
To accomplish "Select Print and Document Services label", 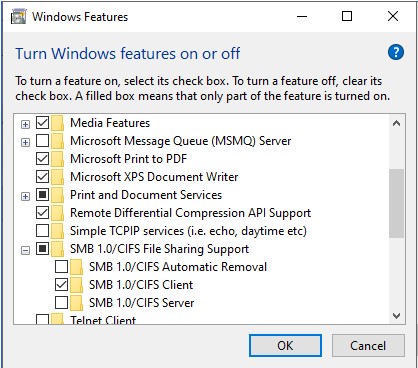I will coord(146,195).
